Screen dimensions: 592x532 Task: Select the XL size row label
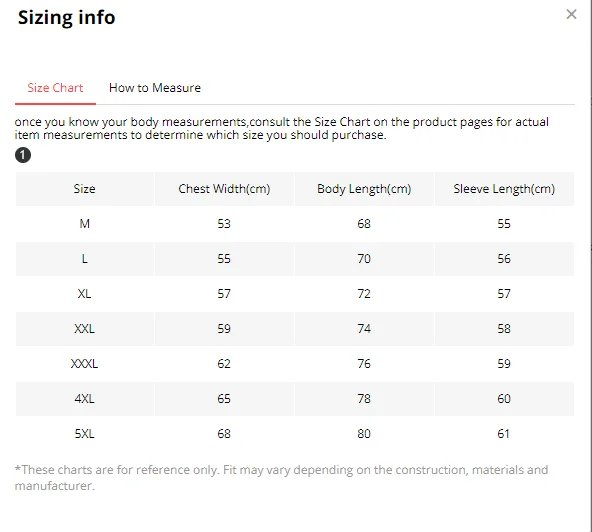pos(85,294)
